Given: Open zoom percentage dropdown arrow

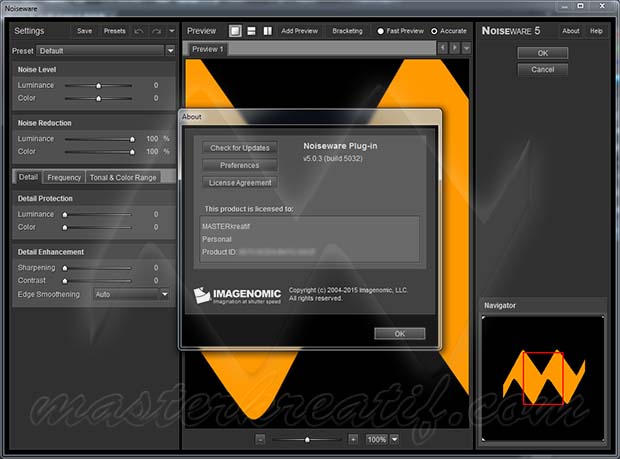Looking at the screenshot, I should (395, 439).
